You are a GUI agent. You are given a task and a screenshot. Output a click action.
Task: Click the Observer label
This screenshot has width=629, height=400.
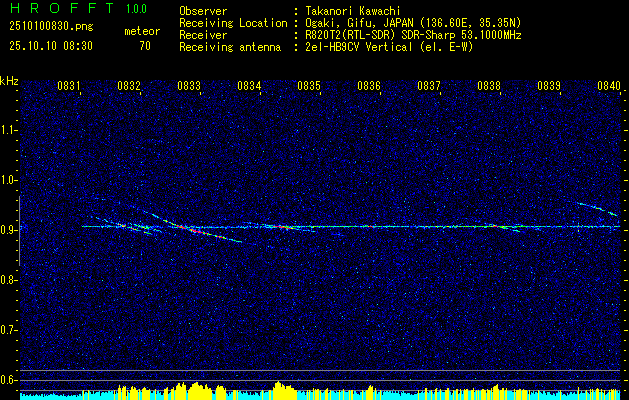203,11
